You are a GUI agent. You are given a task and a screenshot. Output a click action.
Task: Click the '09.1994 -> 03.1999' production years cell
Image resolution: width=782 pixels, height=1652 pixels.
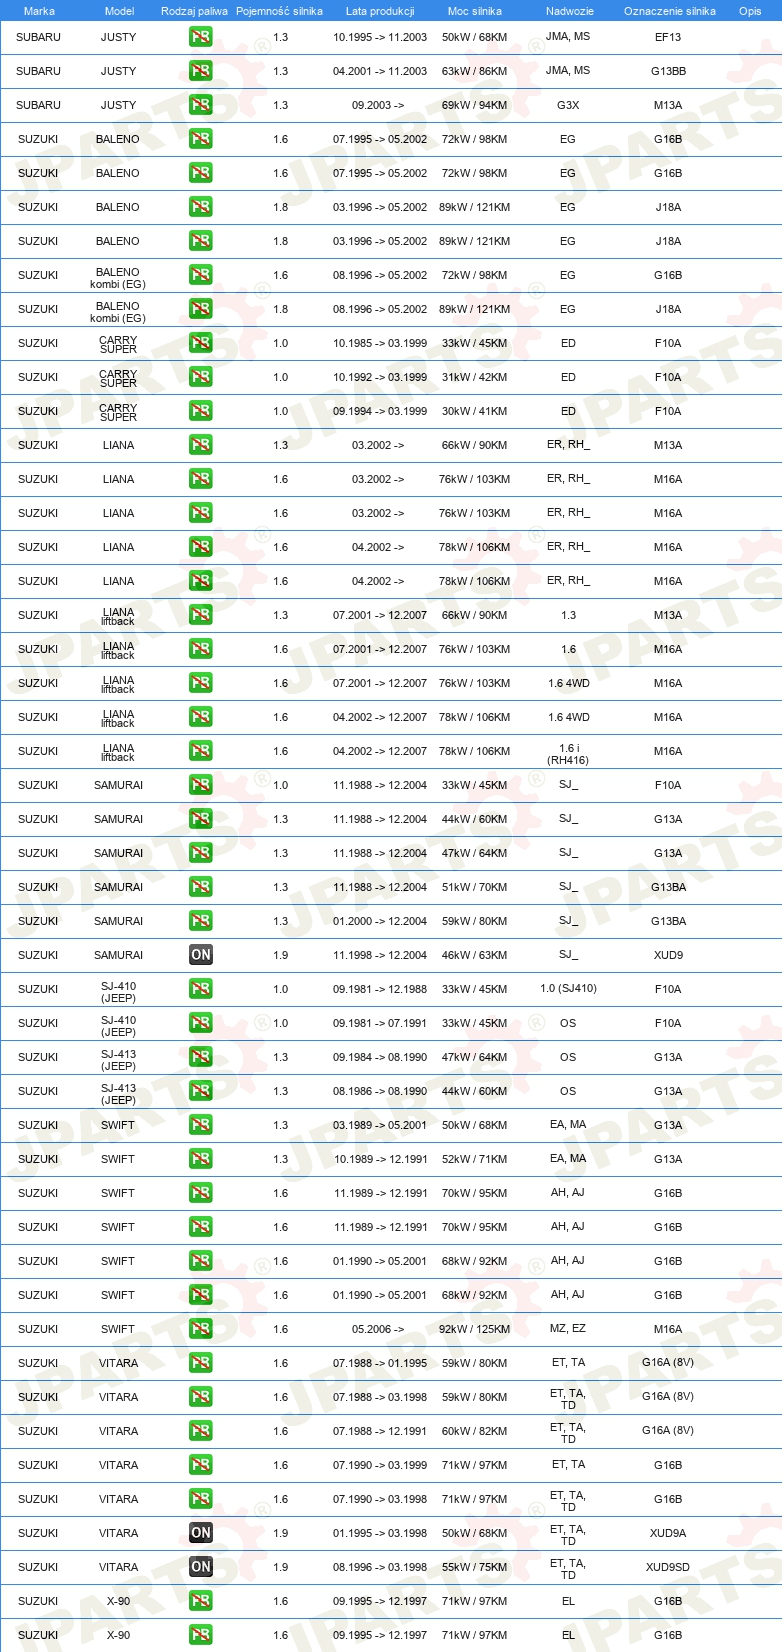(380, 411)
